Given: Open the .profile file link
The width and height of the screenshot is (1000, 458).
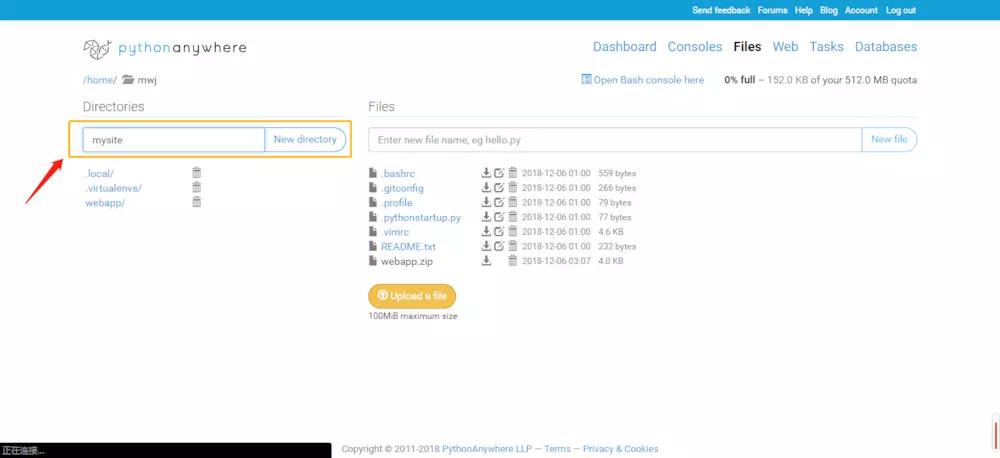Looking at the screenshot, I should (397, 203).
